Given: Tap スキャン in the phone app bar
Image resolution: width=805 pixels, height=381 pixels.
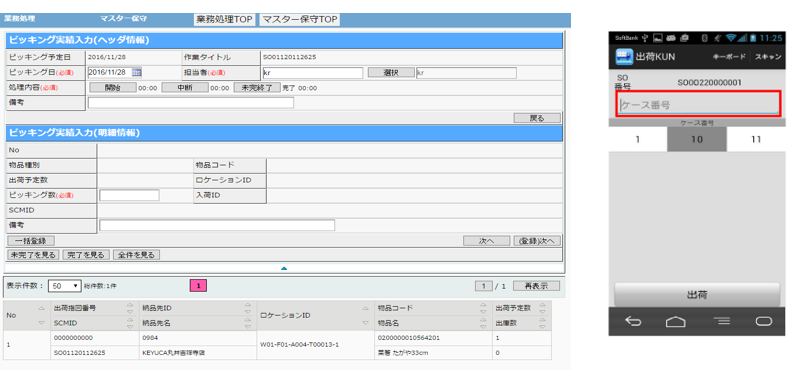Looking at the screenshot, I should pos(768,56).
